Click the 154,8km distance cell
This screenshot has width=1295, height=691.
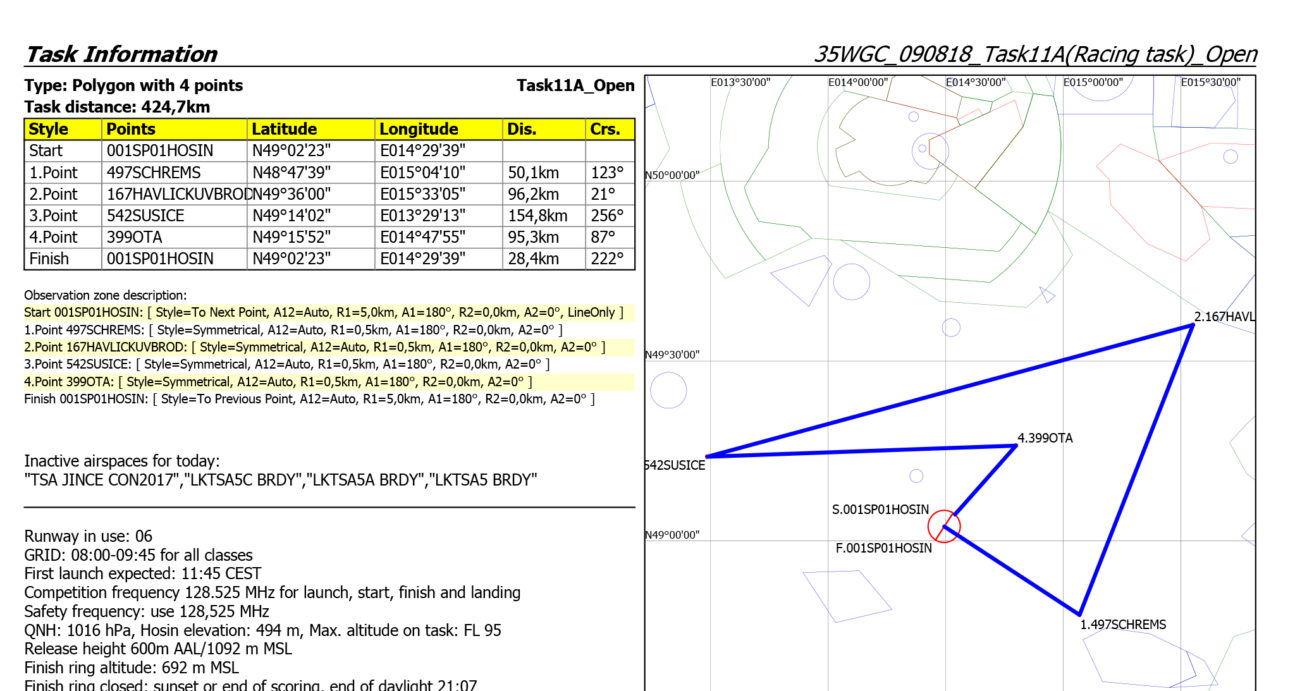(543, 215)
